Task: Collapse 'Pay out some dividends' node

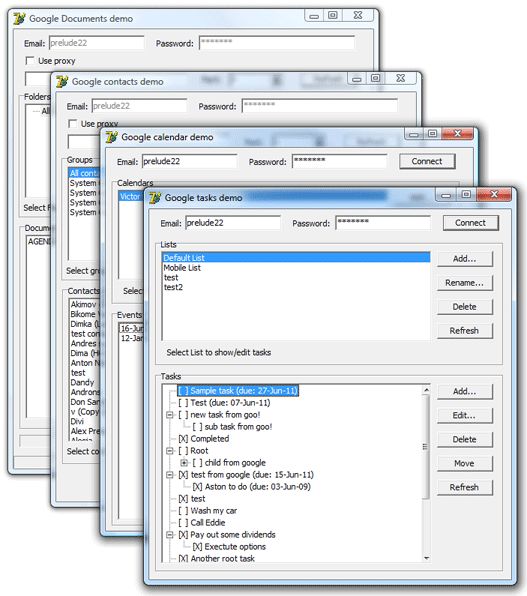Action: pyautogui.click(x=170, y=535)
